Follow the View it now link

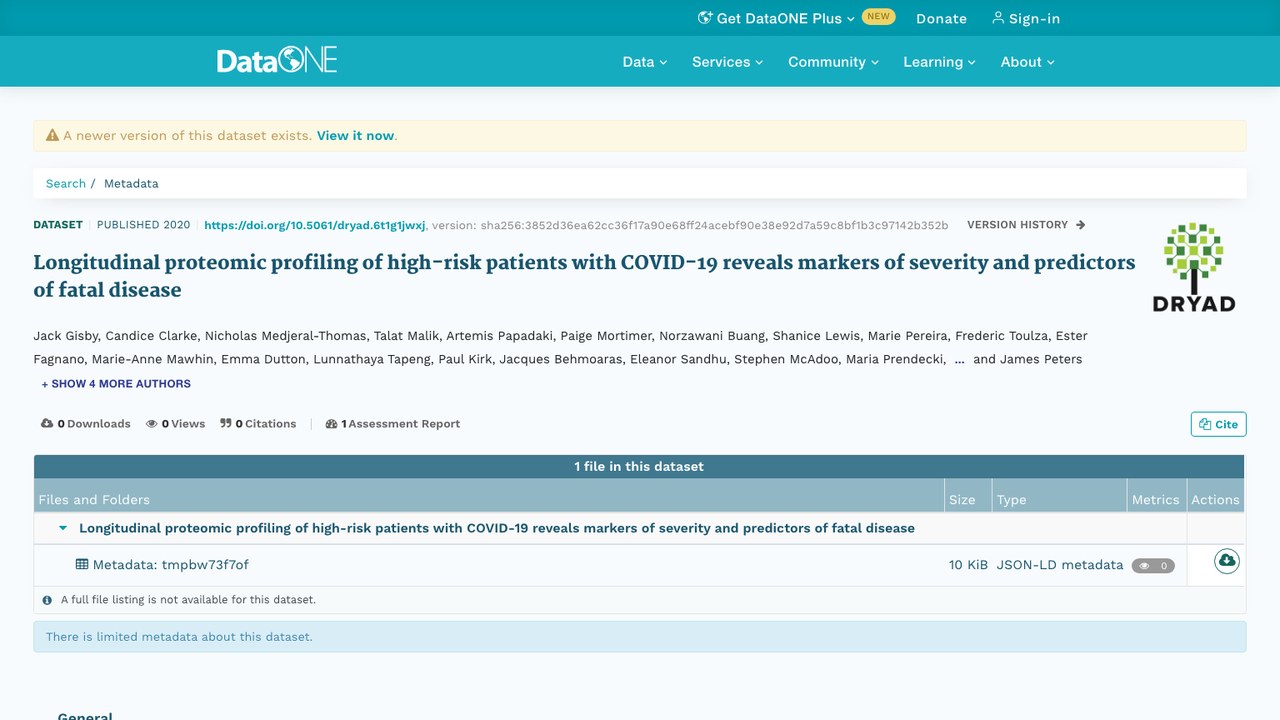pyautogui.click(x=356, y=136)
